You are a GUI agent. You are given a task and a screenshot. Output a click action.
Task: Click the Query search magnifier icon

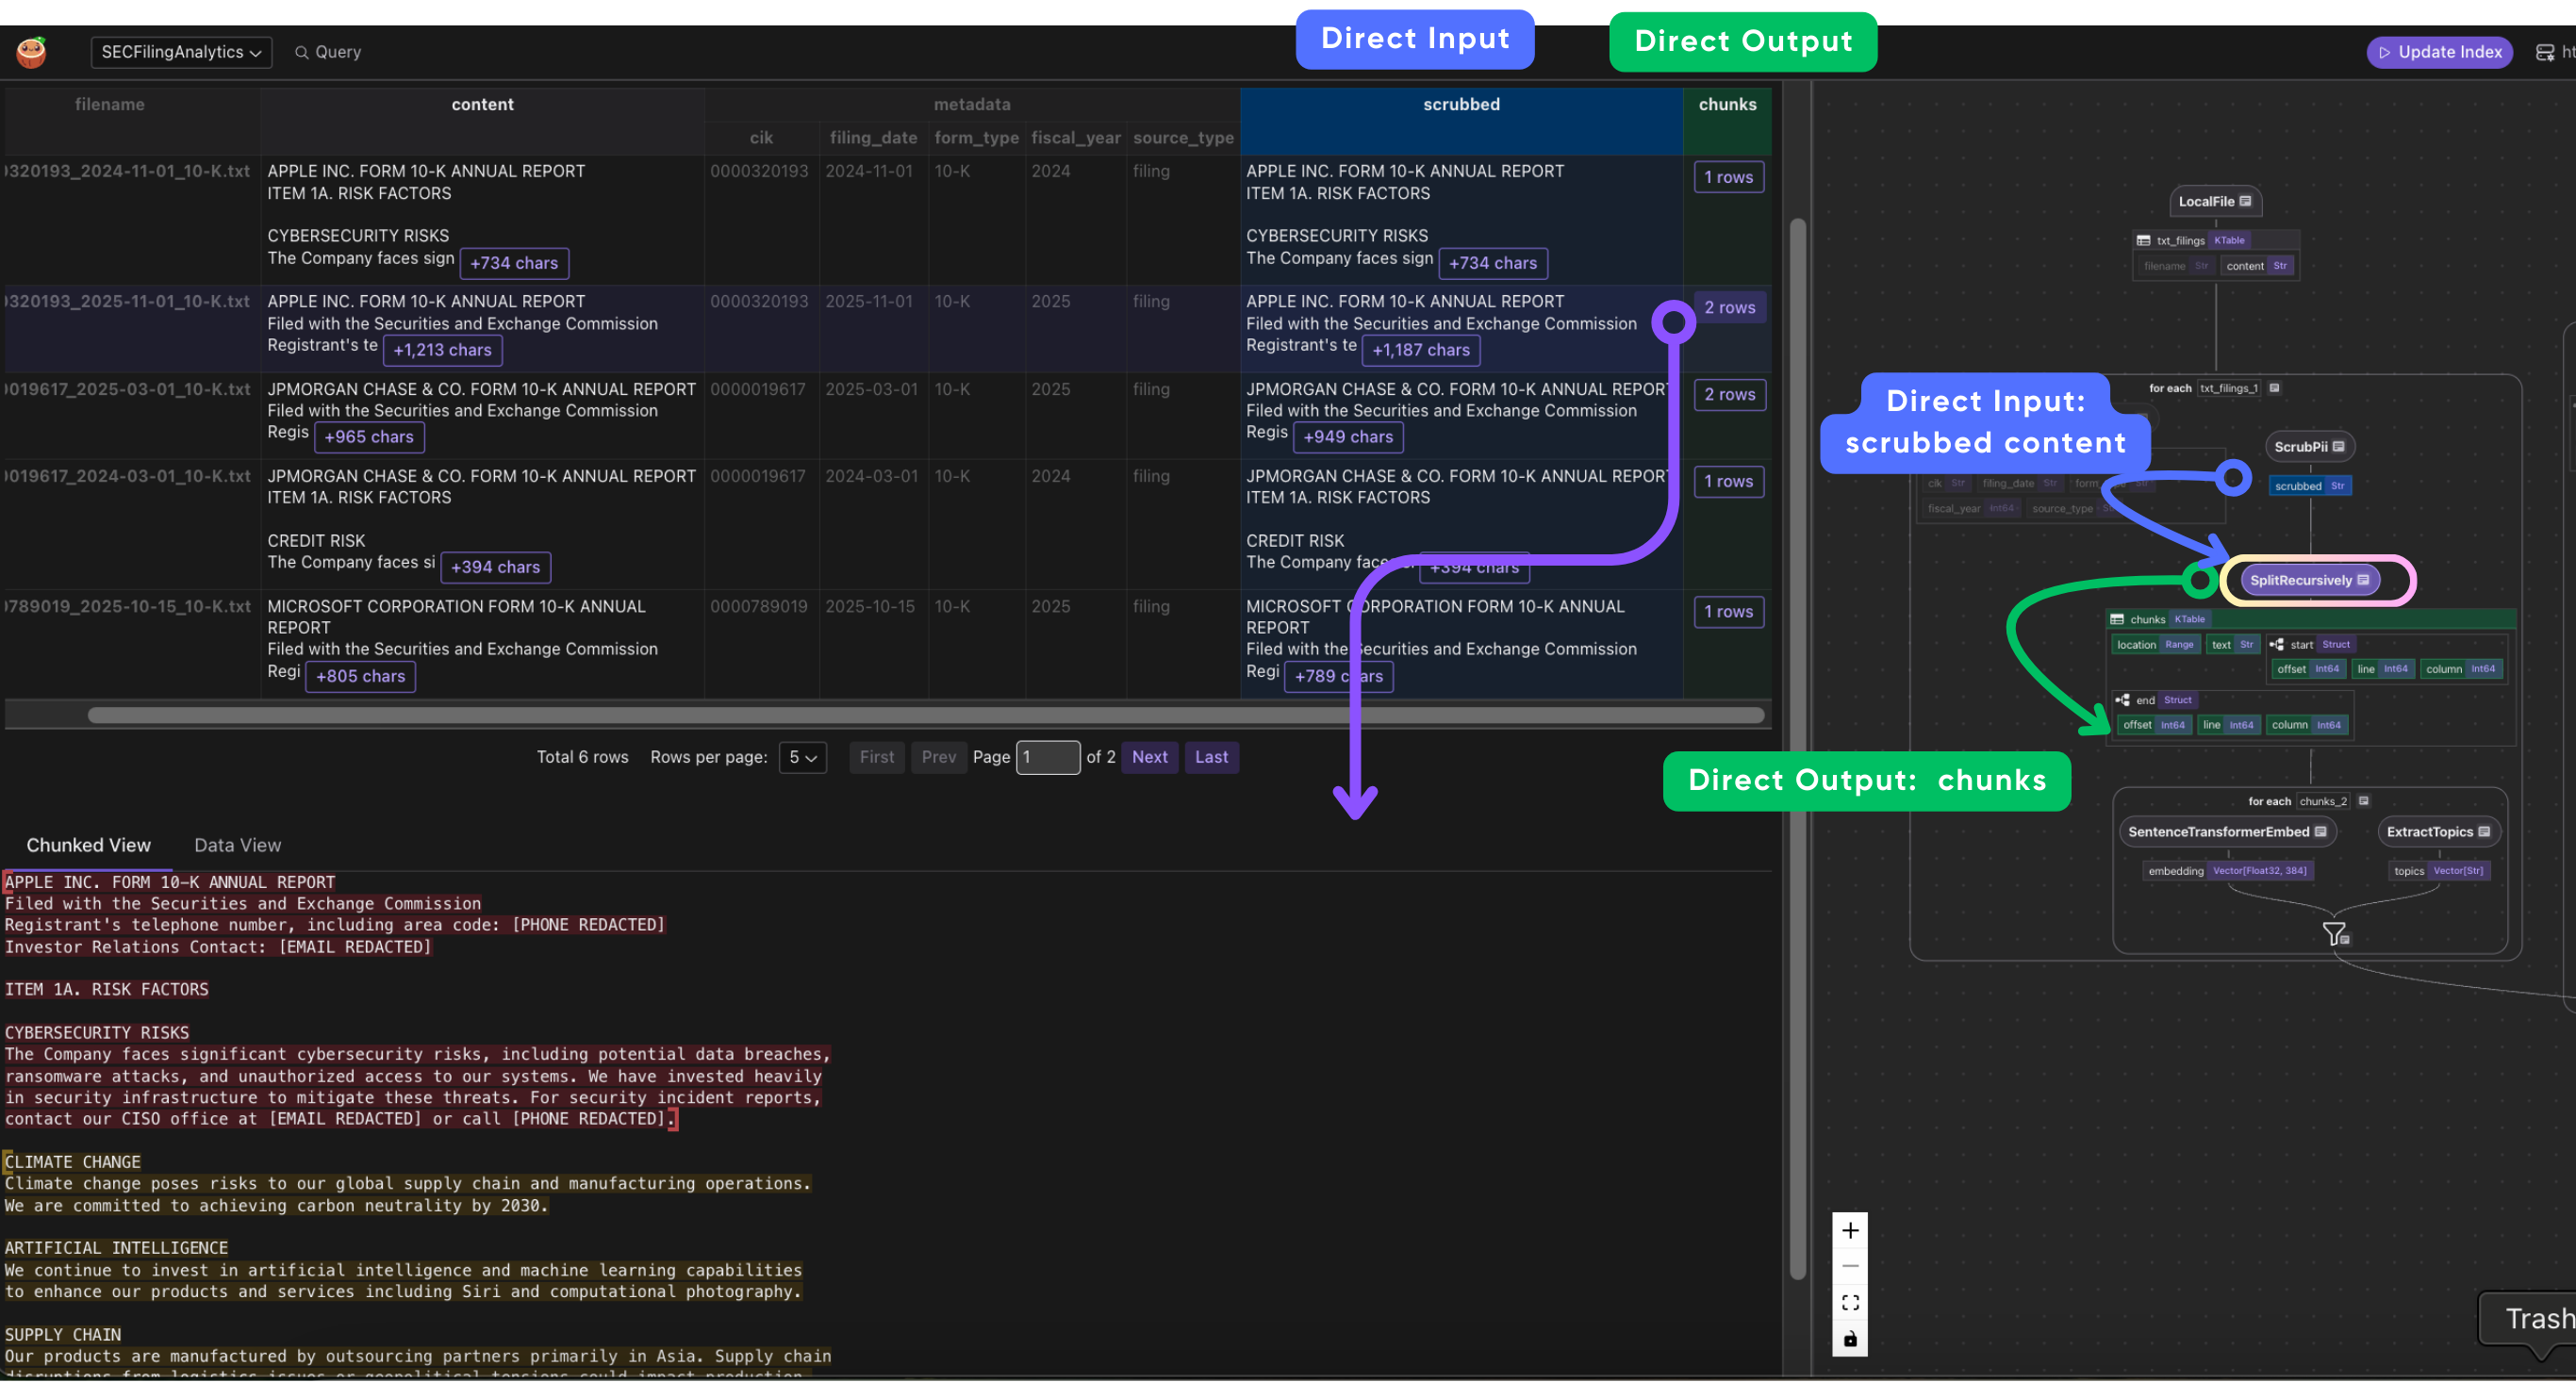click(x=301, y=52)
